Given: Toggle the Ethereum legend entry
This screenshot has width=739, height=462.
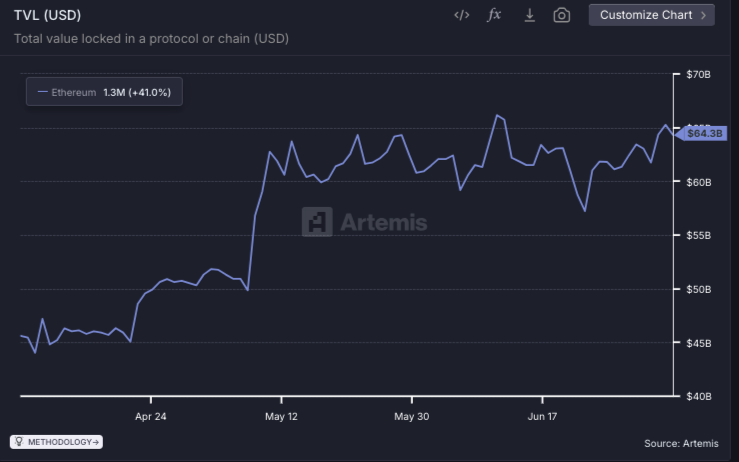Looking at the screenshot, I should click(104, 92).
